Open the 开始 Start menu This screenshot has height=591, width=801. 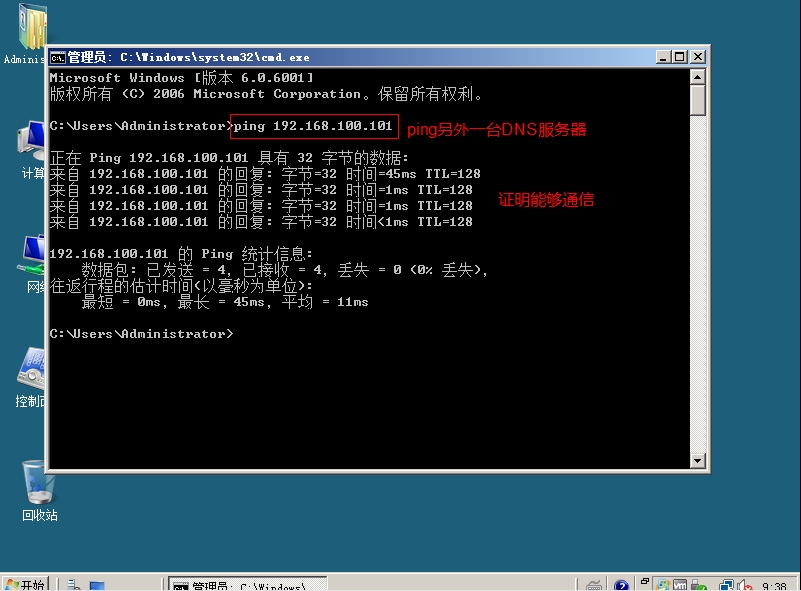26,584
